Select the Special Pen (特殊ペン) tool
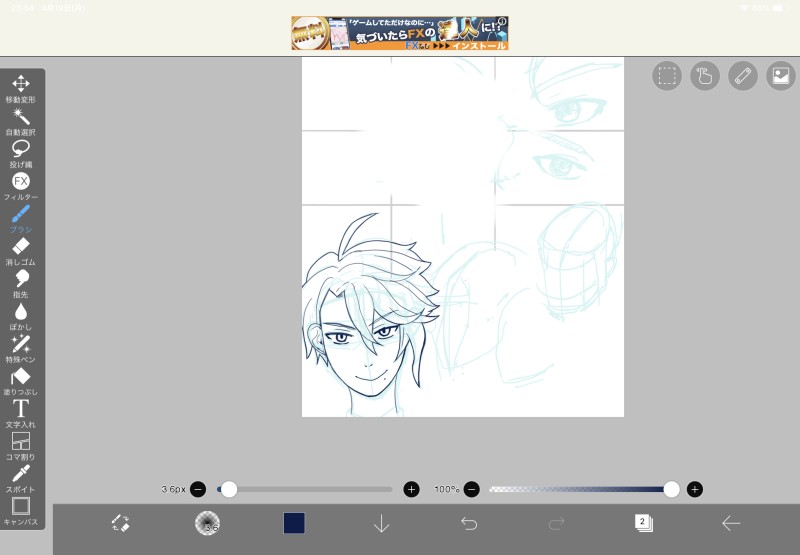Image resolution: width=800 pixels, height=555 pixels. click(x=21, y=349)
